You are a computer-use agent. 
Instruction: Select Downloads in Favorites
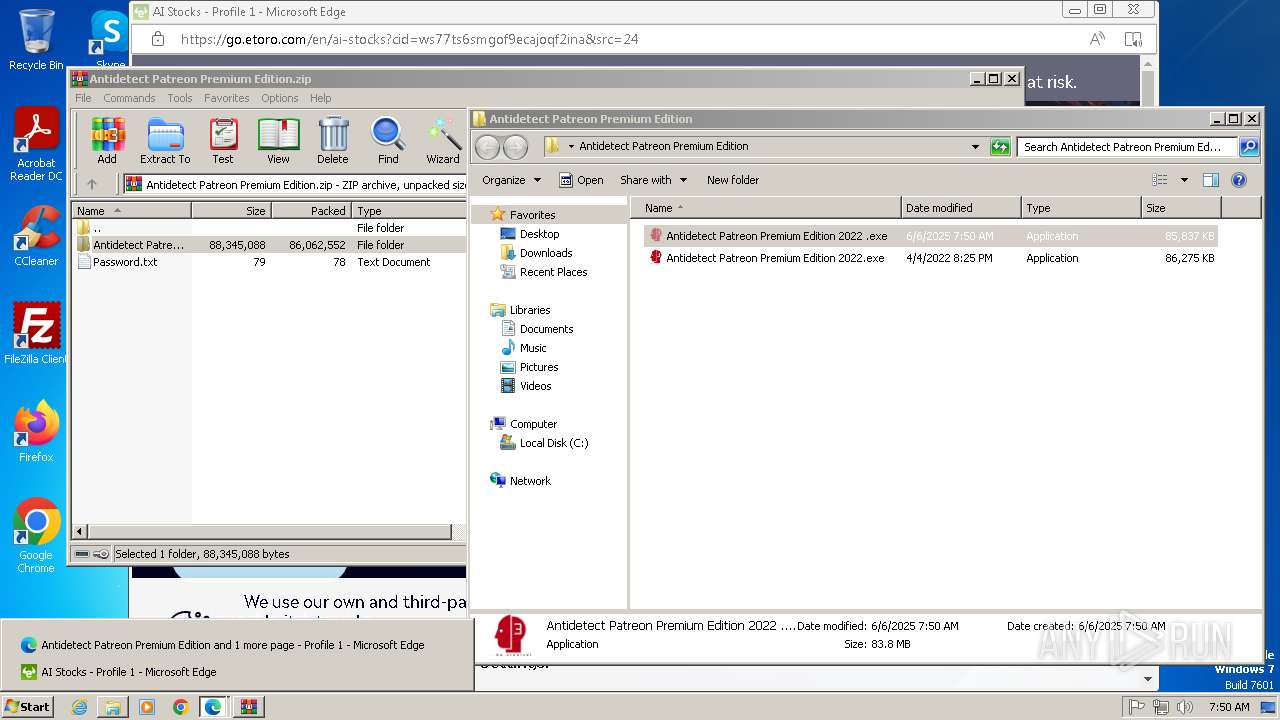tap(546, 253)
